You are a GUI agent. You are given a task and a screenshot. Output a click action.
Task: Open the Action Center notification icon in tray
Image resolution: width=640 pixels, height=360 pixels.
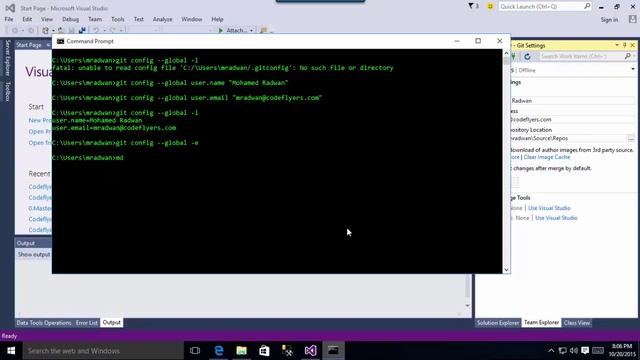tap(585, 351)
